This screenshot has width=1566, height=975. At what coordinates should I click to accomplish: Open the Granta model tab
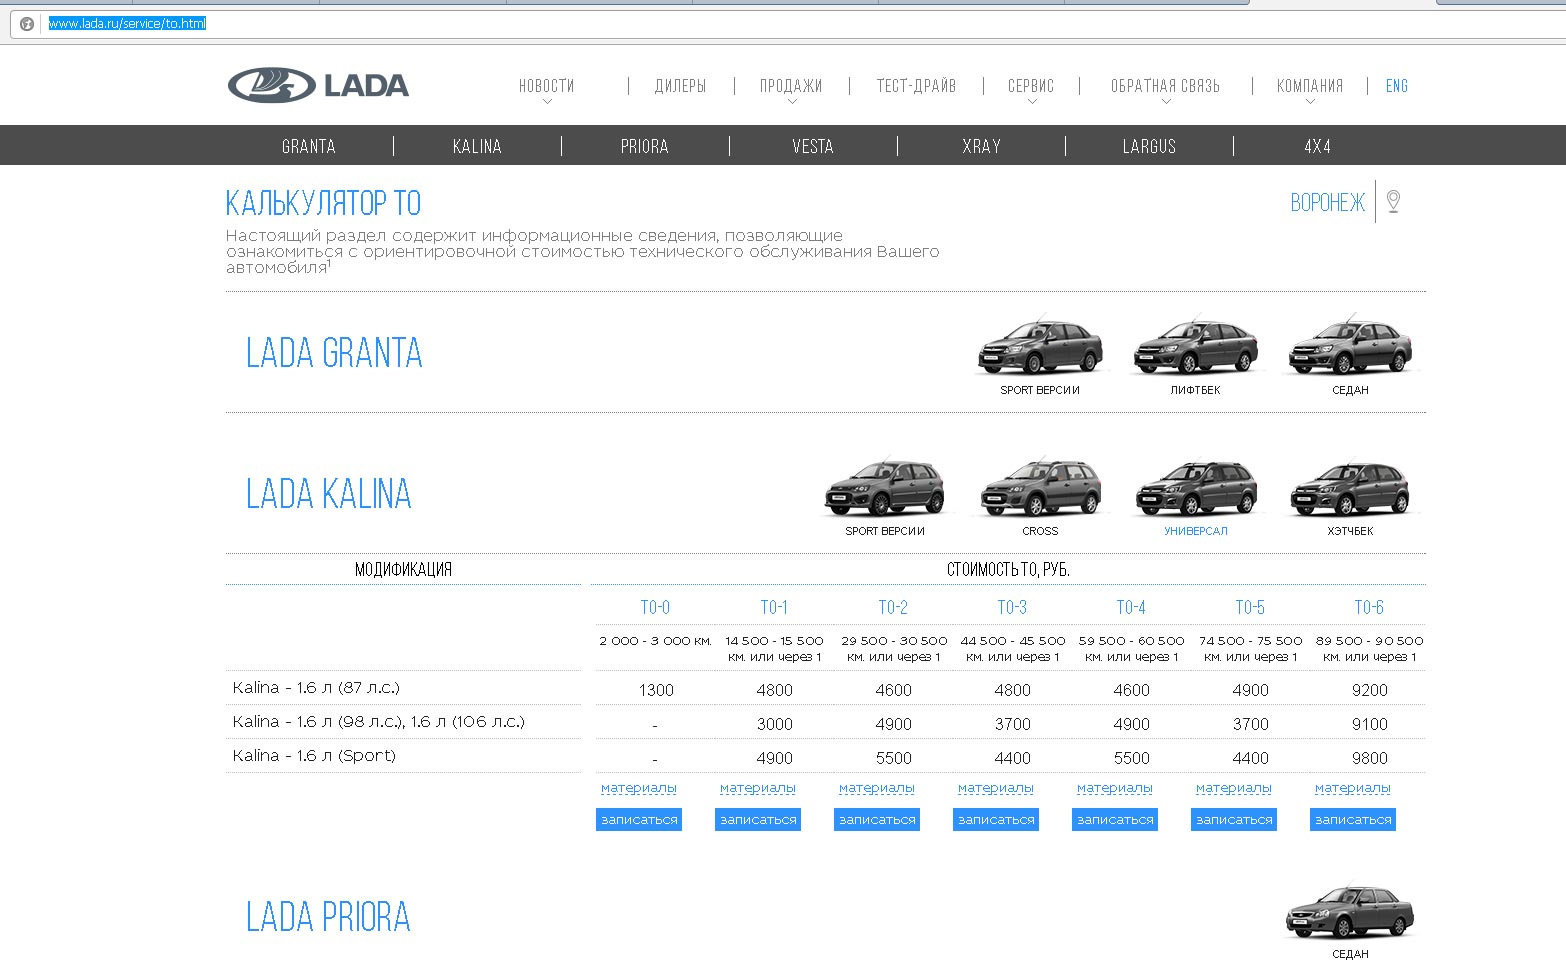click(309, 146)
